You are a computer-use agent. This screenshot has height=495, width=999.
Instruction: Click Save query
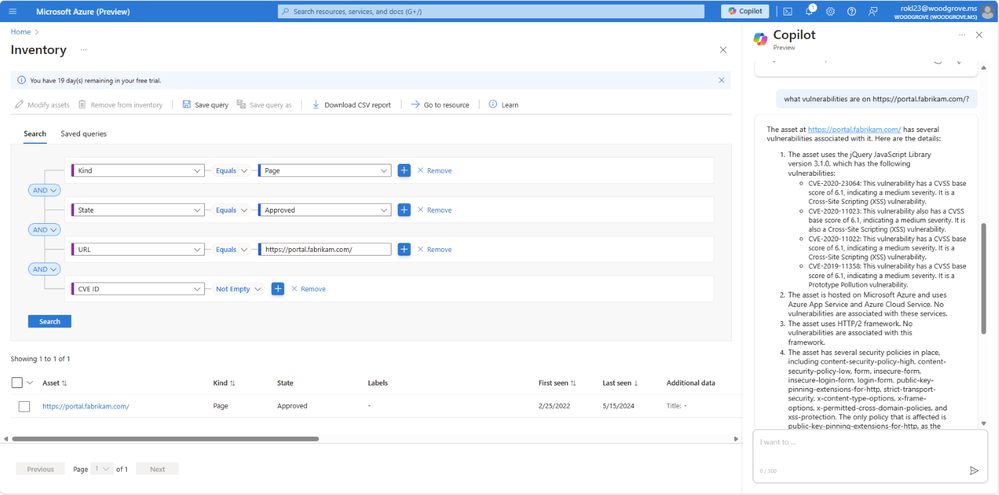point(205,104)
